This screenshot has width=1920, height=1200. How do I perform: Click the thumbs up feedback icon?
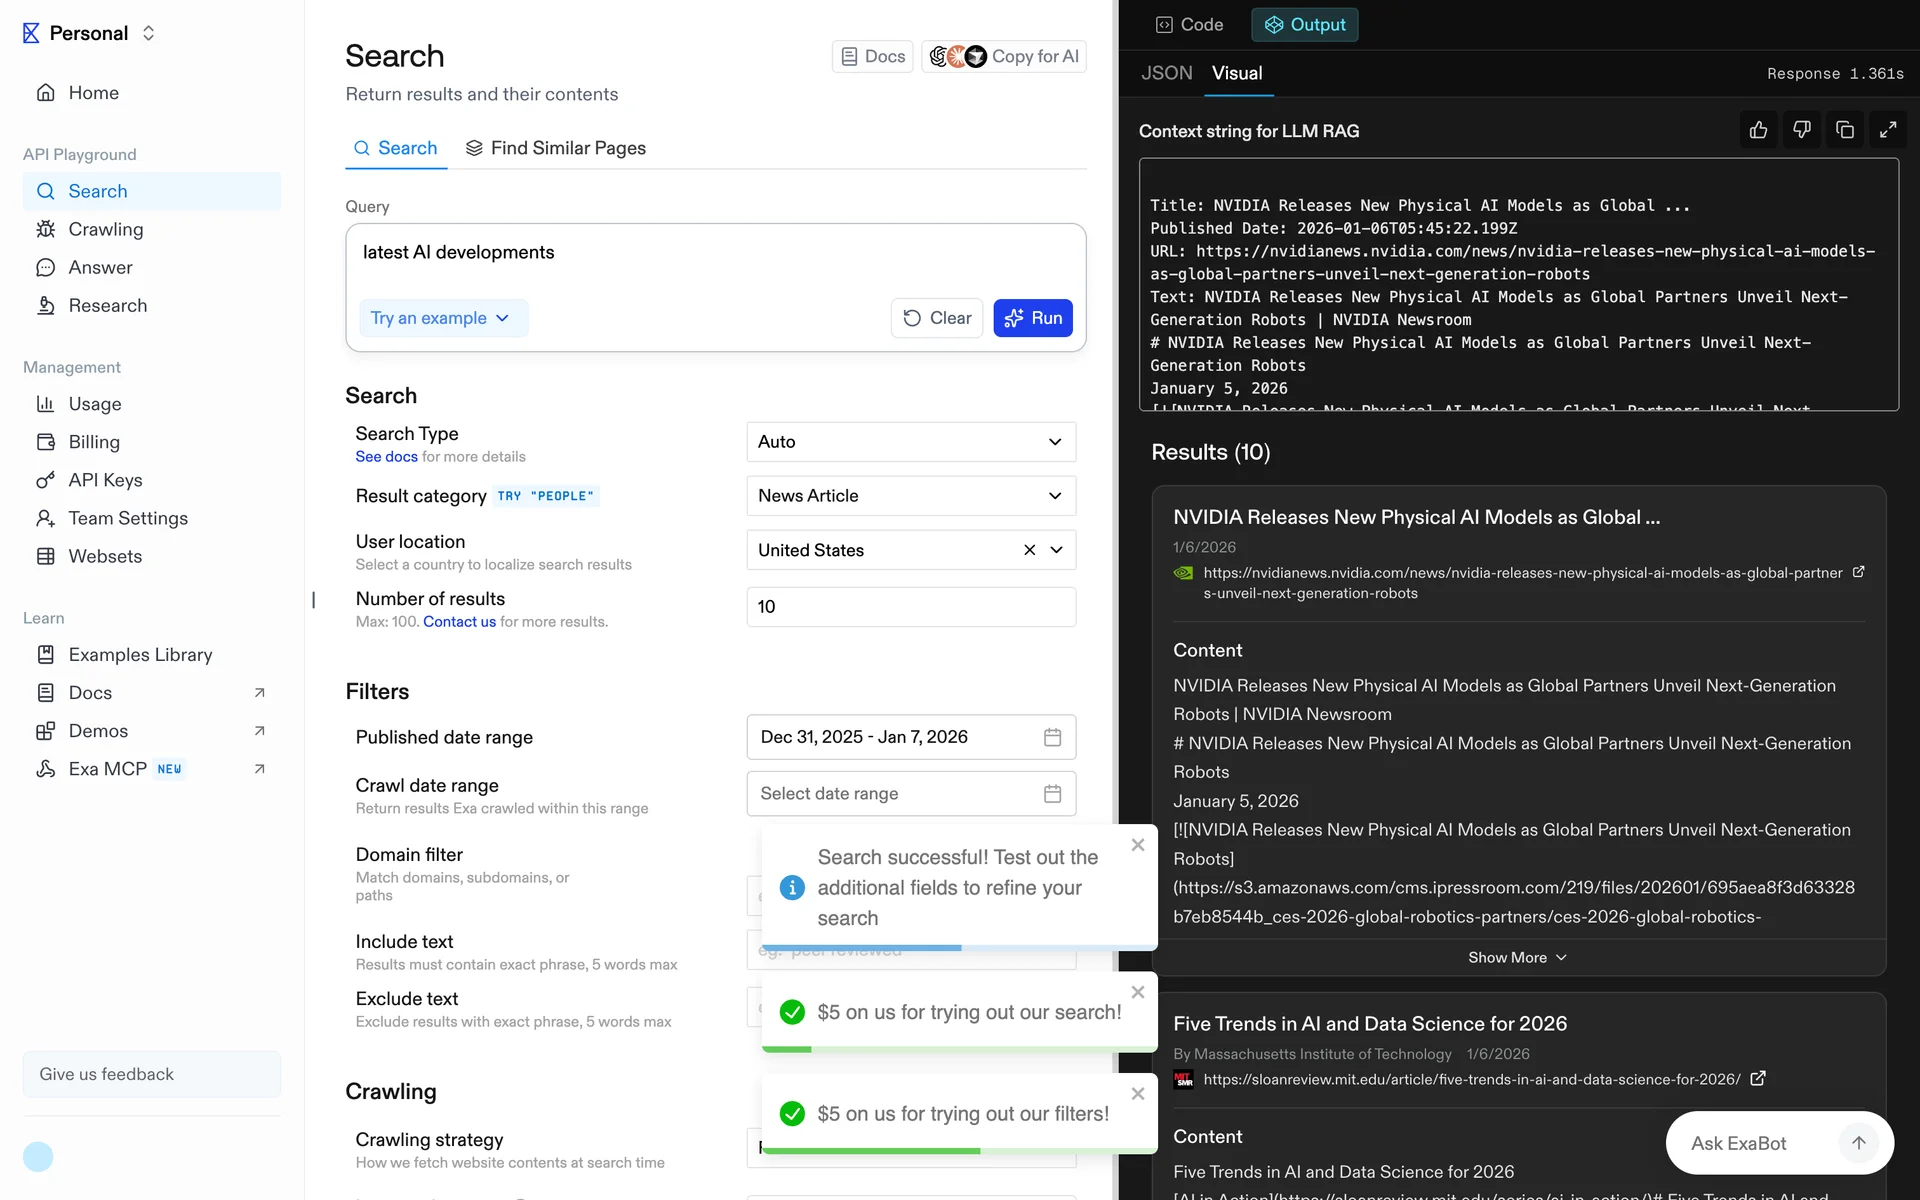(1758, 130)
